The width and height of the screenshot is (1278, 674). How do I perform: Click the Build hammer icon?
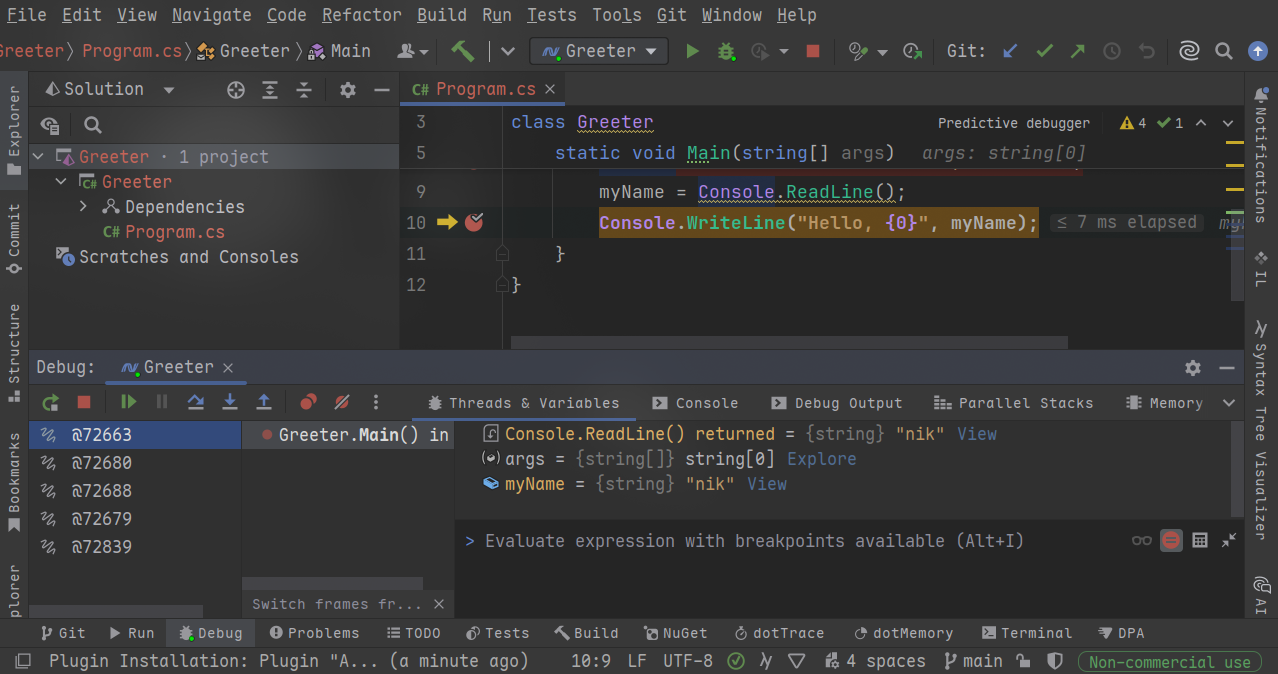[x=462, y=51]
